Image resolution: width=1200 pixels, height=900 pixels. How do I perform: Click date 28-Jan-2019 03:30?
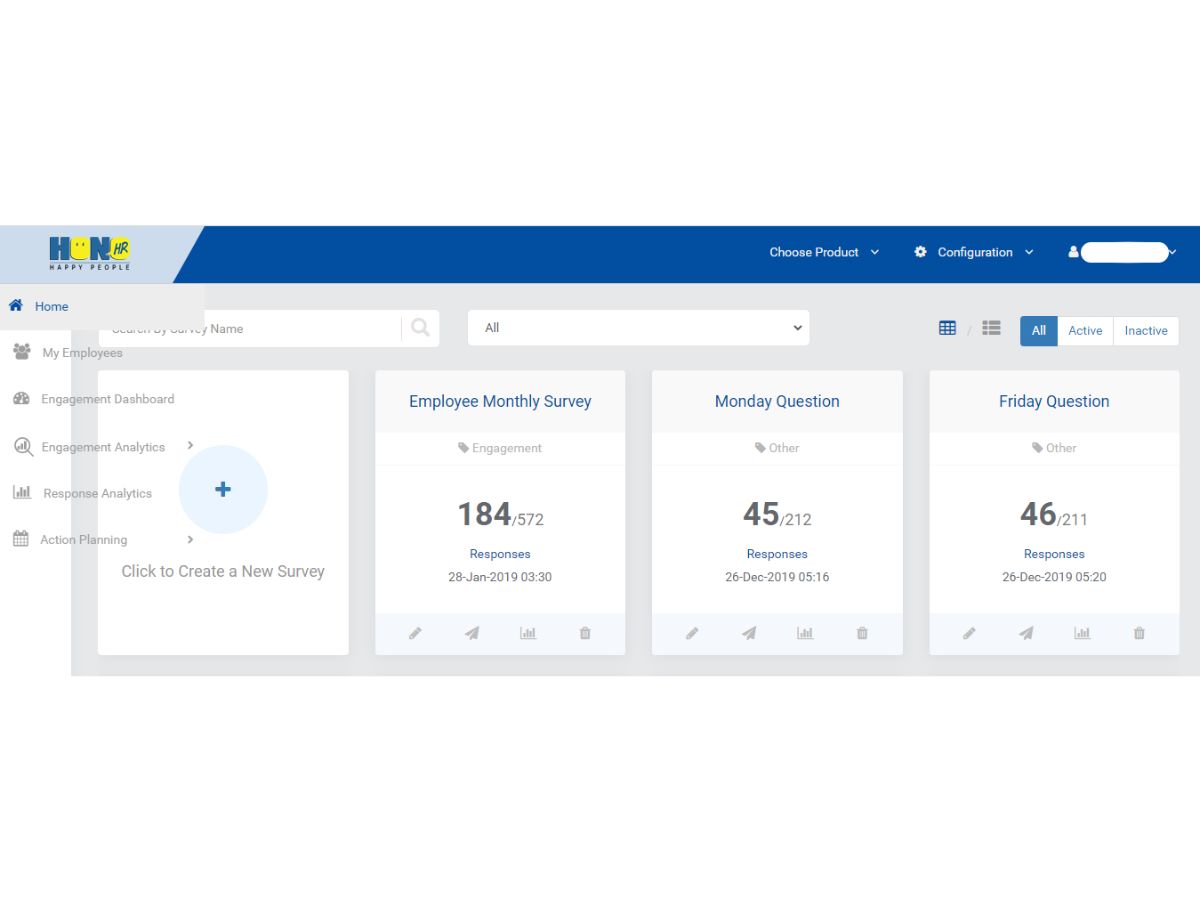tap(500, 577)
